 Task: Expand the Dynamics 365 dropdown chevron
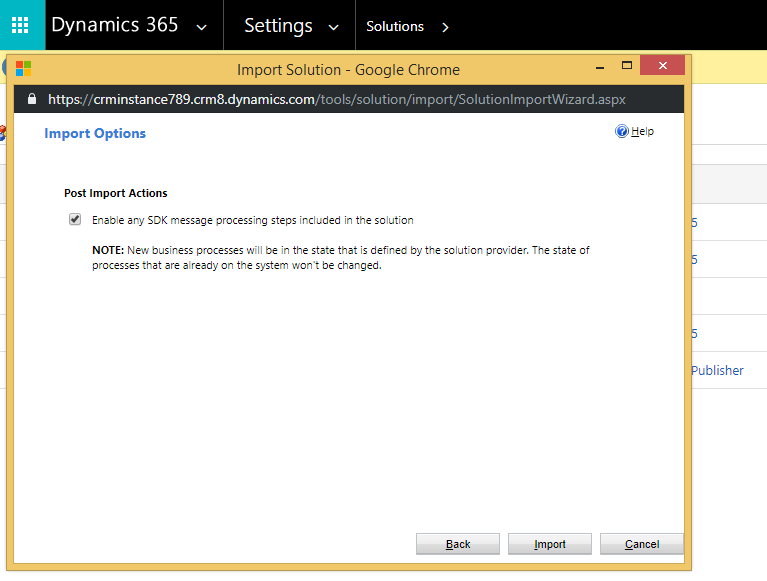click(x=201, y=27)
